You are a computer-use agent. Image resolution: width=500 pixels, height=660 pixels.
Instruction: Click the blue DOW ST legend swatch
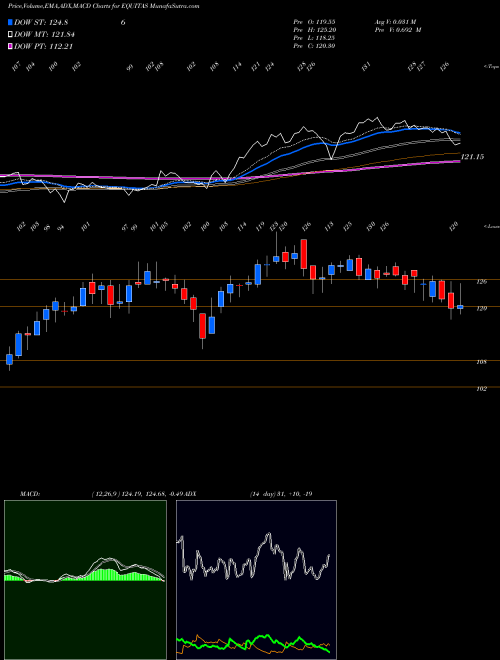coord(11,22)
